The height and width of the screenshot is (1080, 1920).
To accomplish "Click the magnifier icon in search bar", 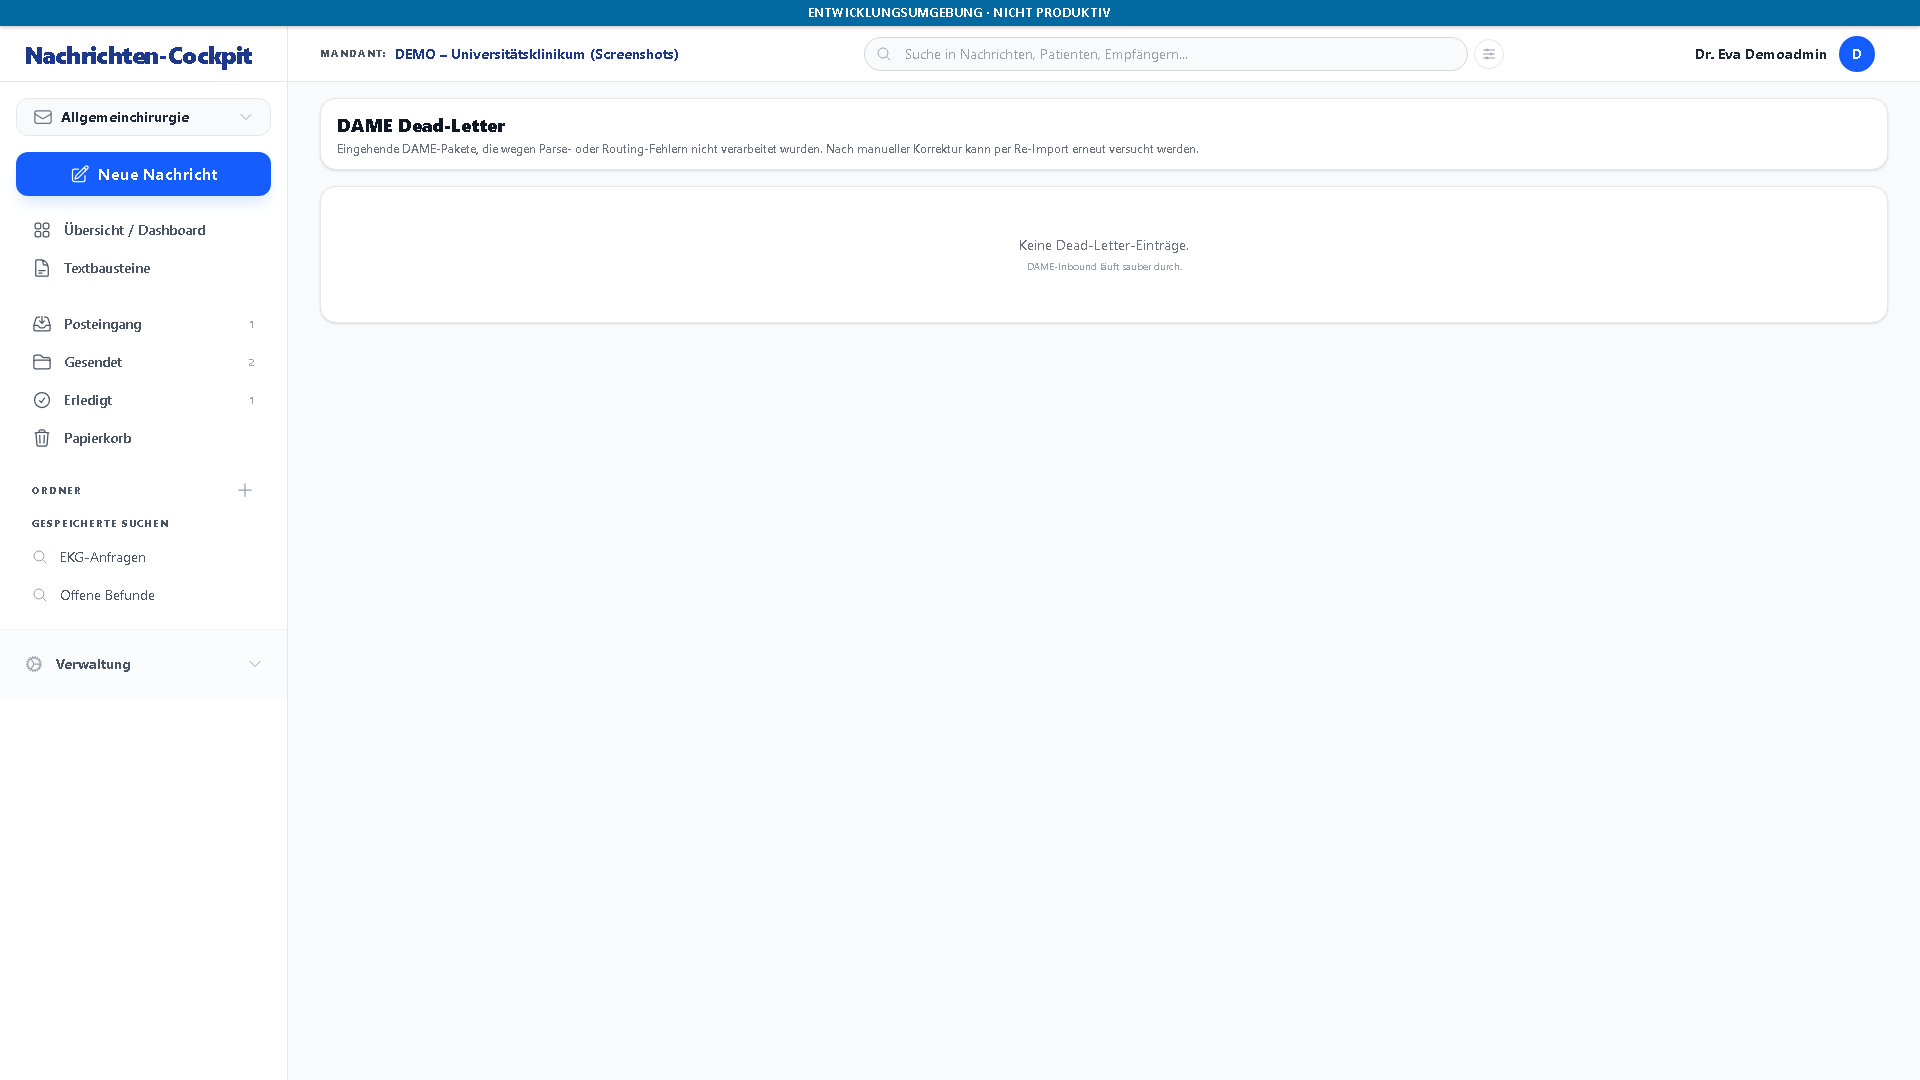I will (884, 54).
